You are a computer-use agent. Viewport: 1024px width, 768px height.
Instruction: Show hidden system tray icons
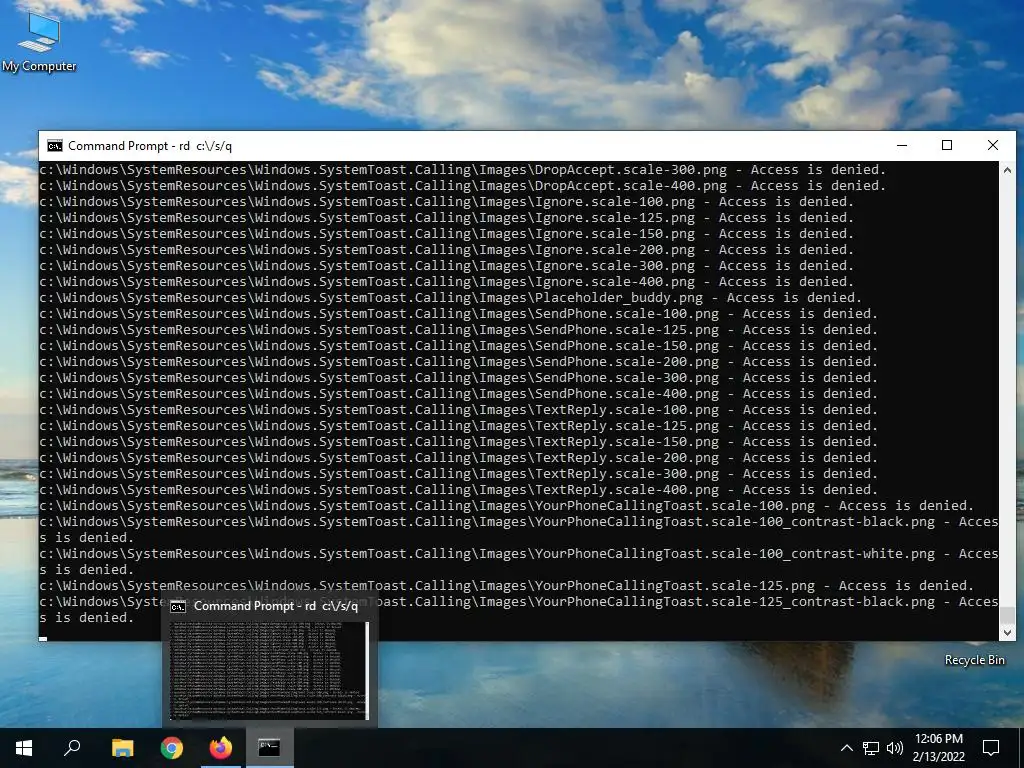(x=846, y=748)
